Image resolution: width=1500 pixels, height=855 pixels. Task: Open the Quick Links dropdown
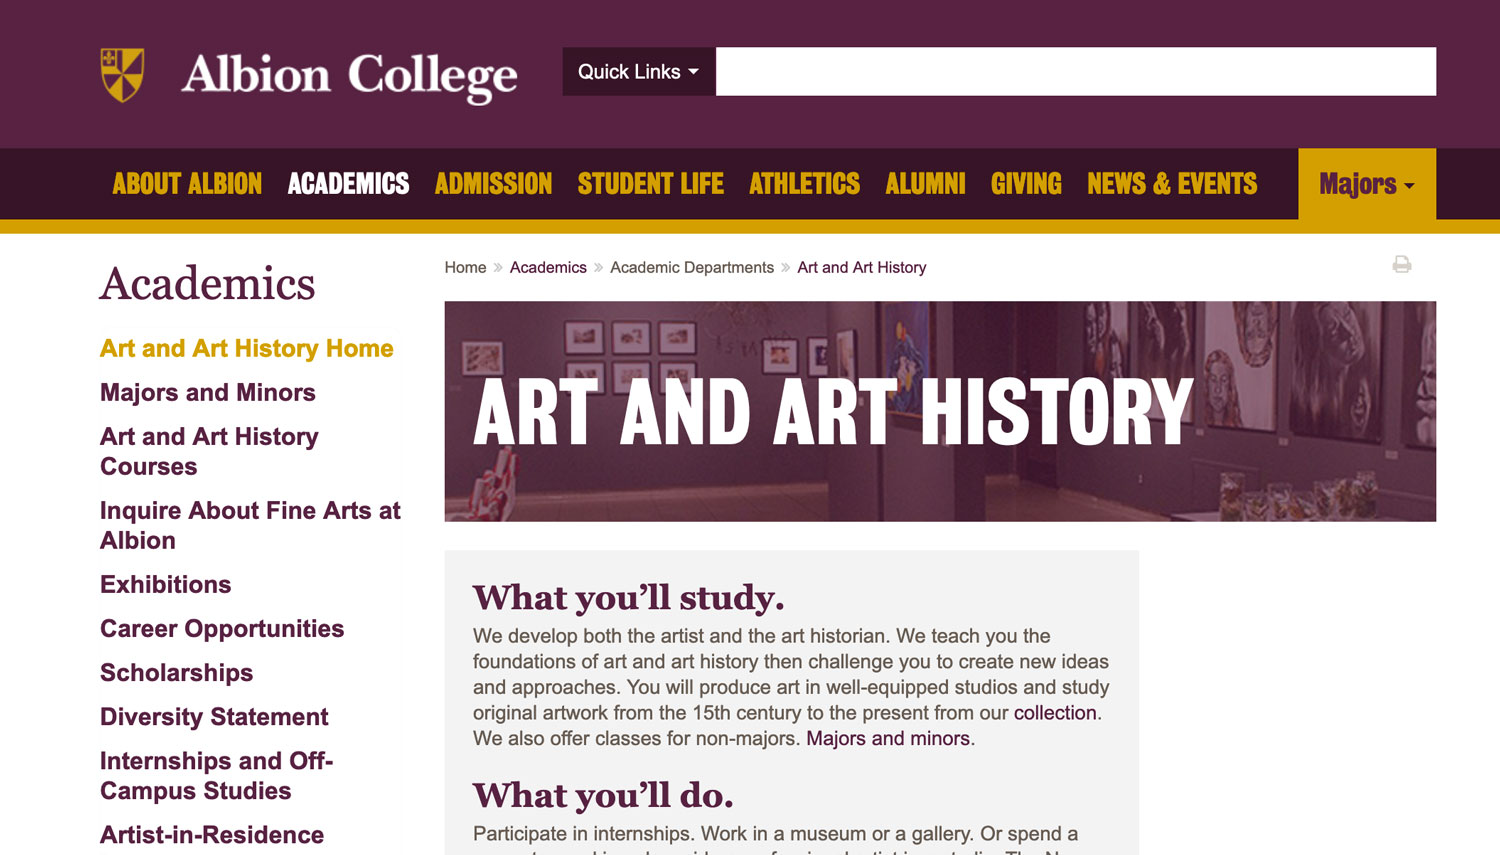(x=638, y=72)
